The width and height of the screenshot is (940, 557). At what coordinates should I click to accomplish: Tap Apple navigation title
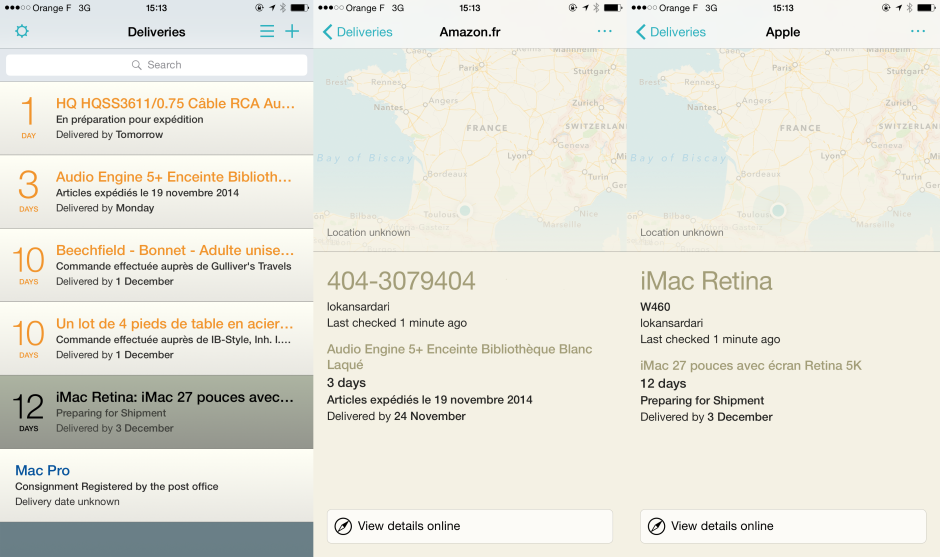pos(783,32)
